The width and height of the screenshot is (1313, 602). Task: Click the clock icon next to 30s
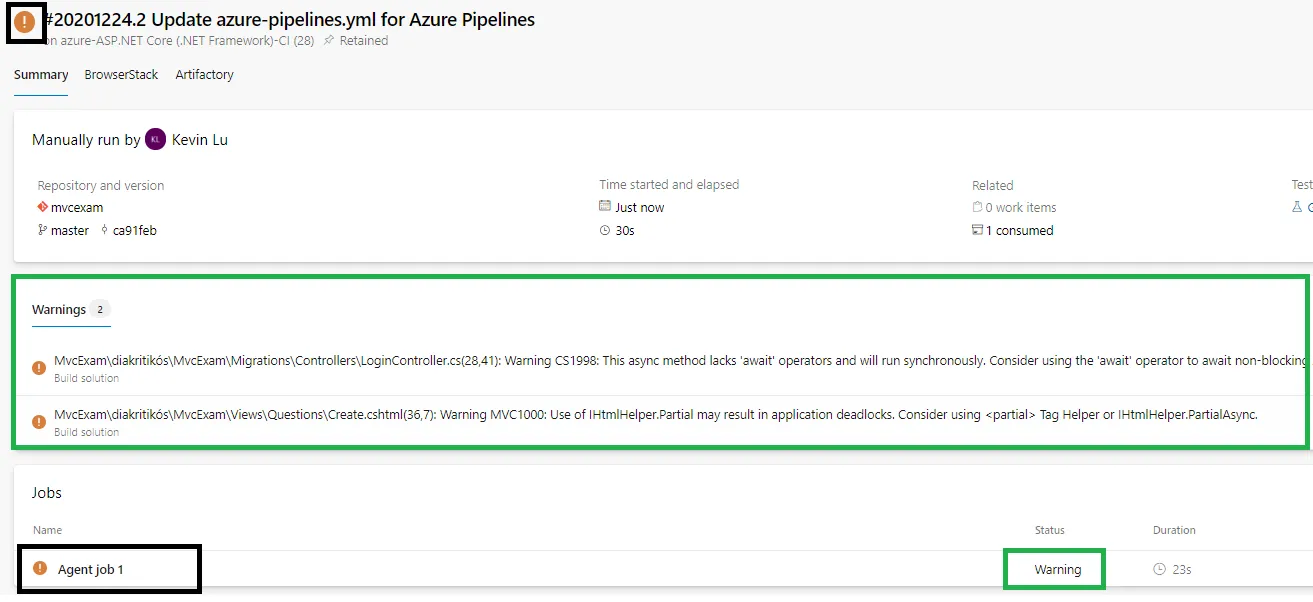point(605,230)
